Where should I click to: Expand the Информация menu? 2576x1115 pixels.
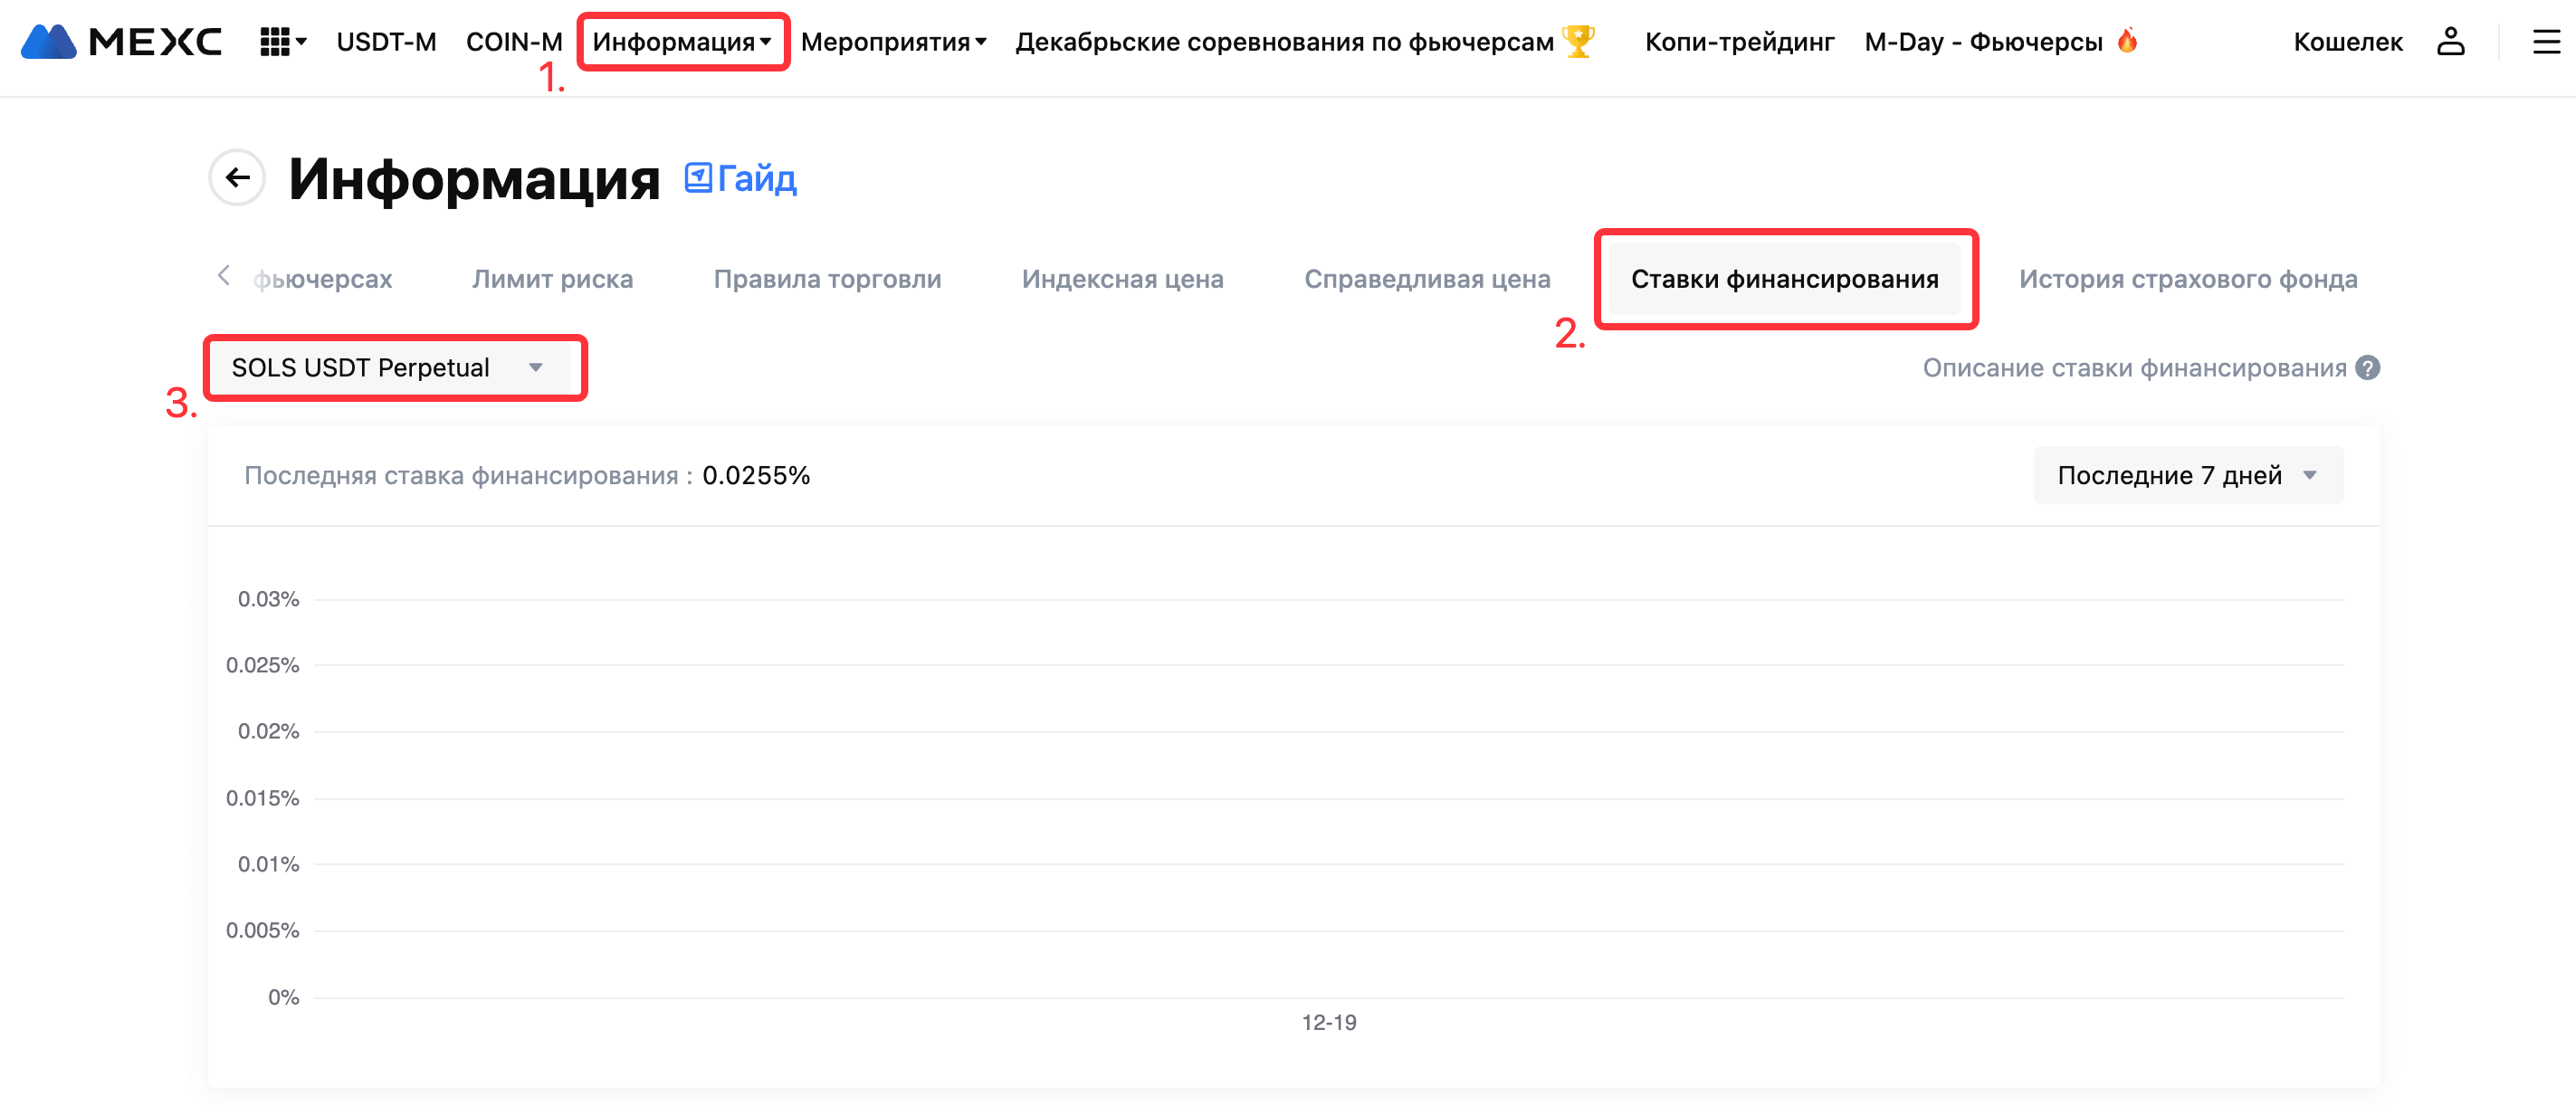682,41
